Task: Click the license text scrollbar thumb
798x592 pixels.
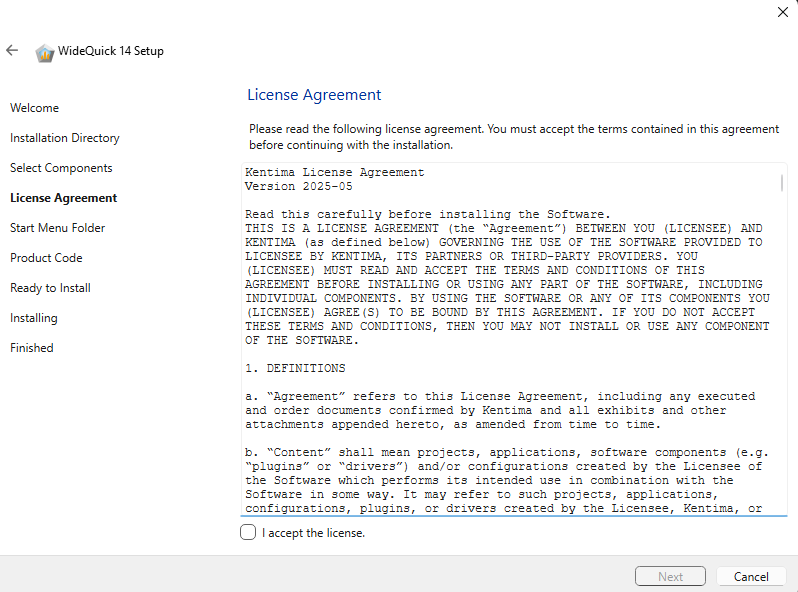Action: (x=782, y=183)
